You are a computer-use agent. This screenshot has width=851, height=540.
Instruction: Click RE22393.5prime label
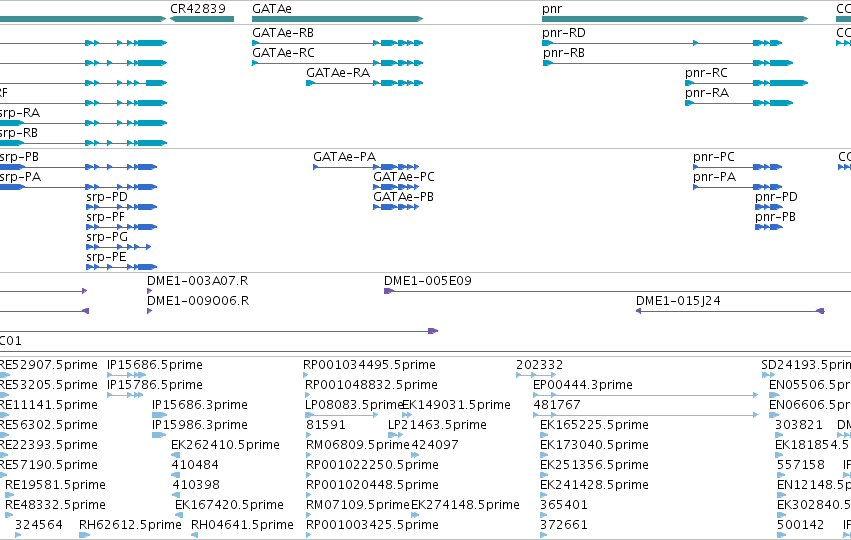pos(48,445)
